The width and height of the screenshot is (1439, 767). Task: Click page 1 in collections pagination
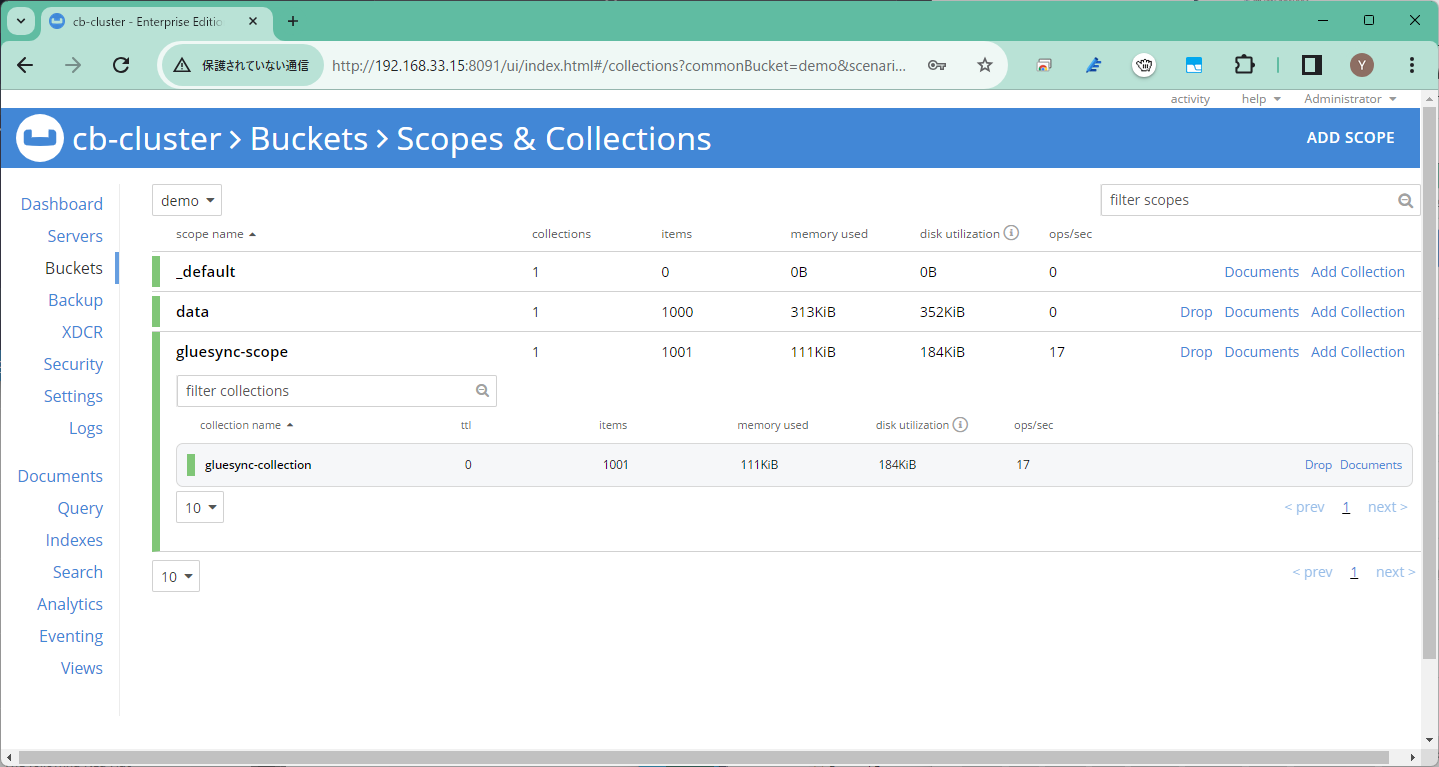click(1346, 507)
